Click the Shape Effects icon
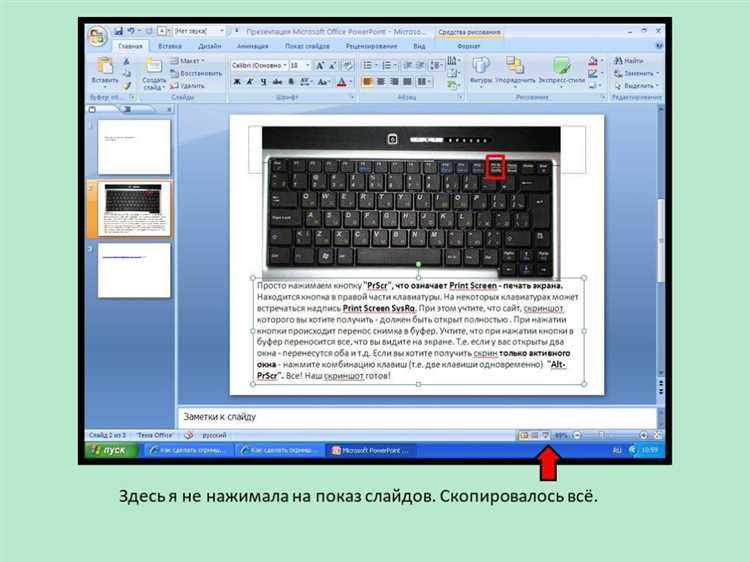The width and height of the screenshot is (750, 562). pos(593,86)
